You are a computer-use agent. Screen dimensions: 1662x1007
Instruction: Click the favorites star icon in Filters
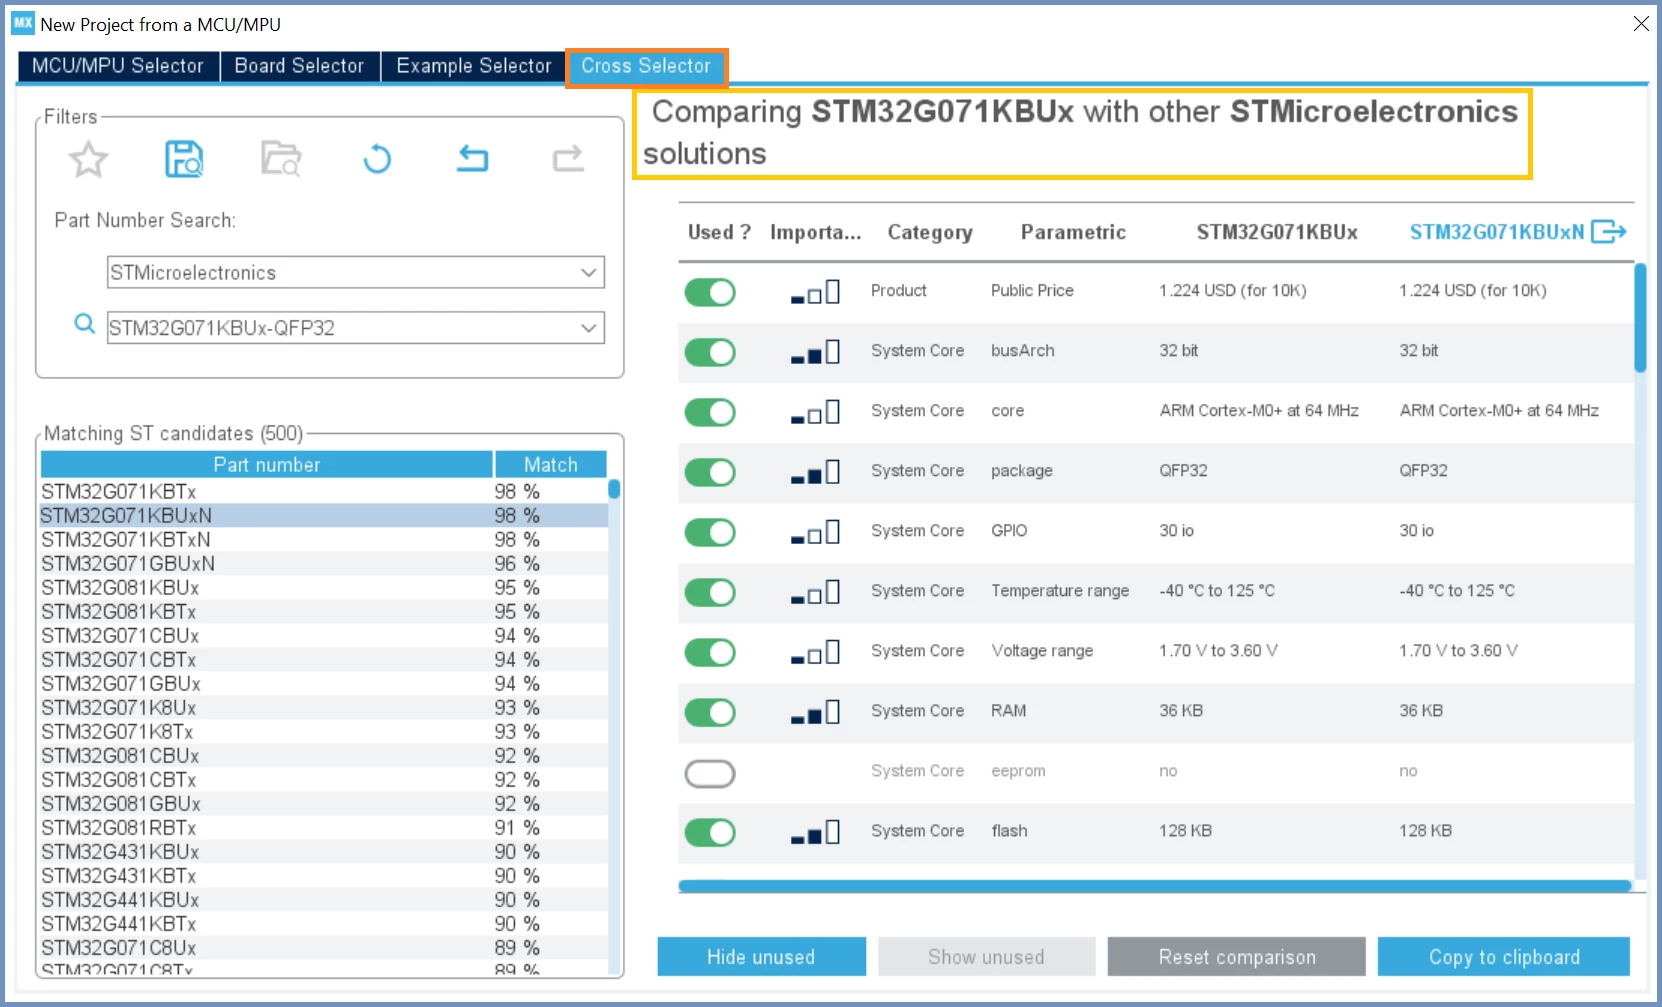tap(88, 159)
